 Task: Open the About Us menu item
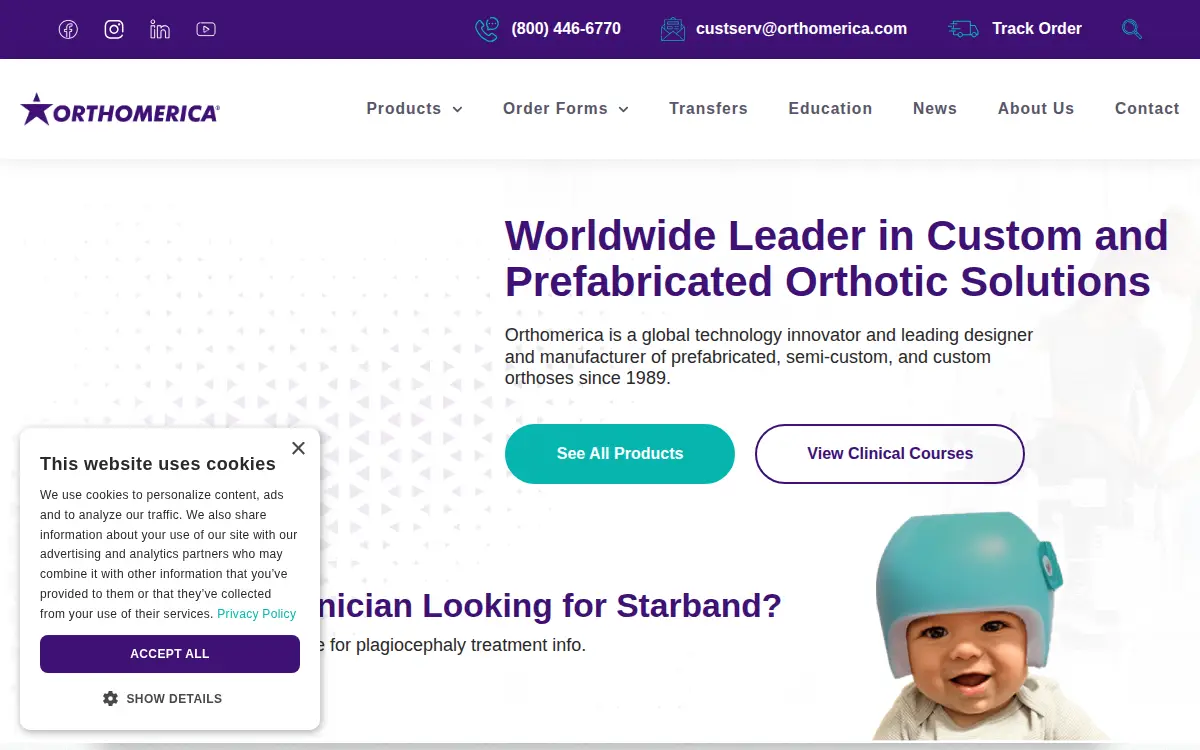pyautogui.click(x=1036, y=108)
